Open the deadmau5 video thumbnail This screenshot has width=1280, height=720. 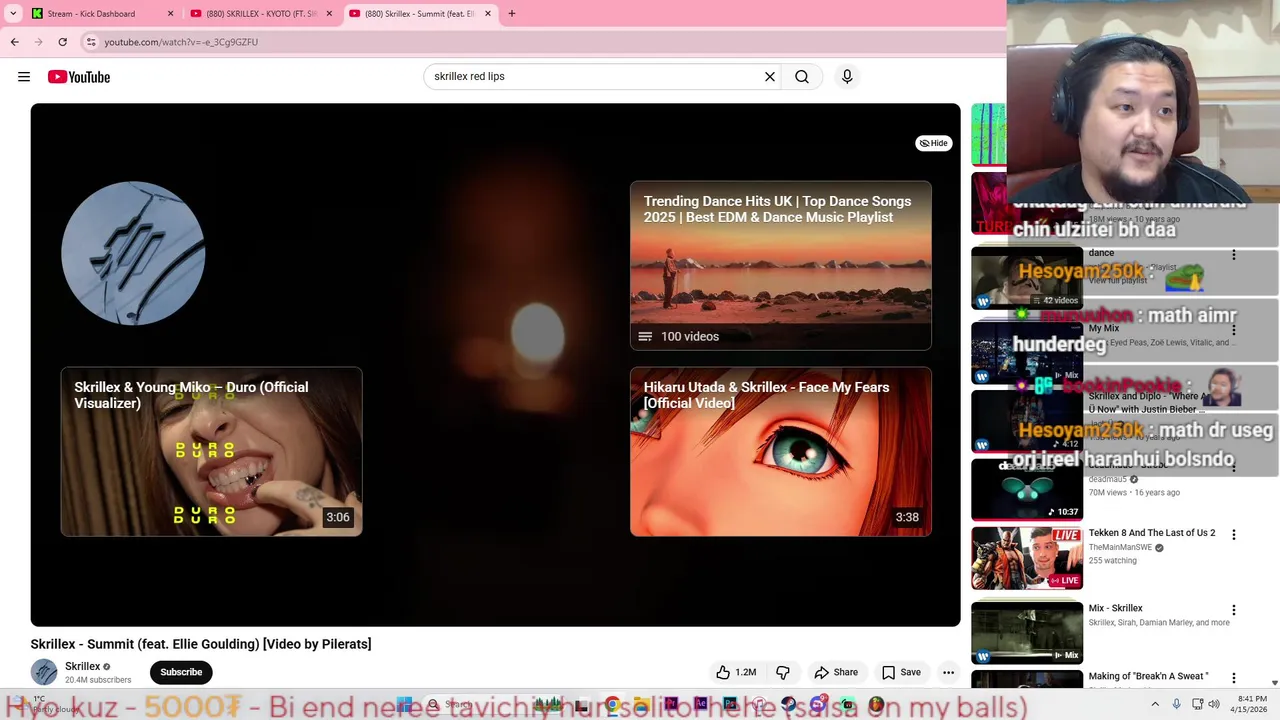[x=1027, y=489]
